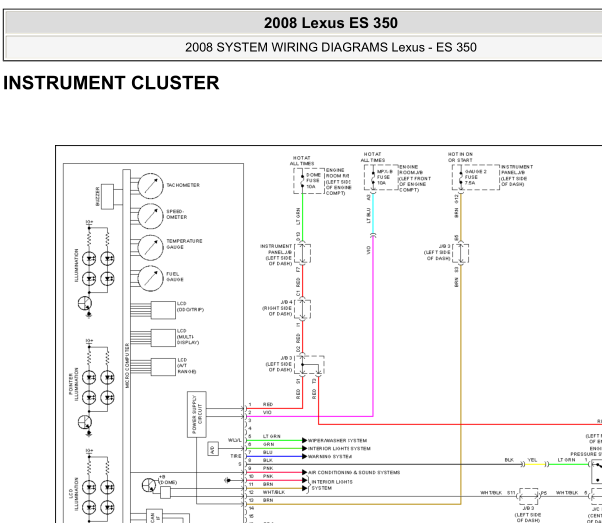Click the 'GRN' label at connector pin 6

point(268,444)
